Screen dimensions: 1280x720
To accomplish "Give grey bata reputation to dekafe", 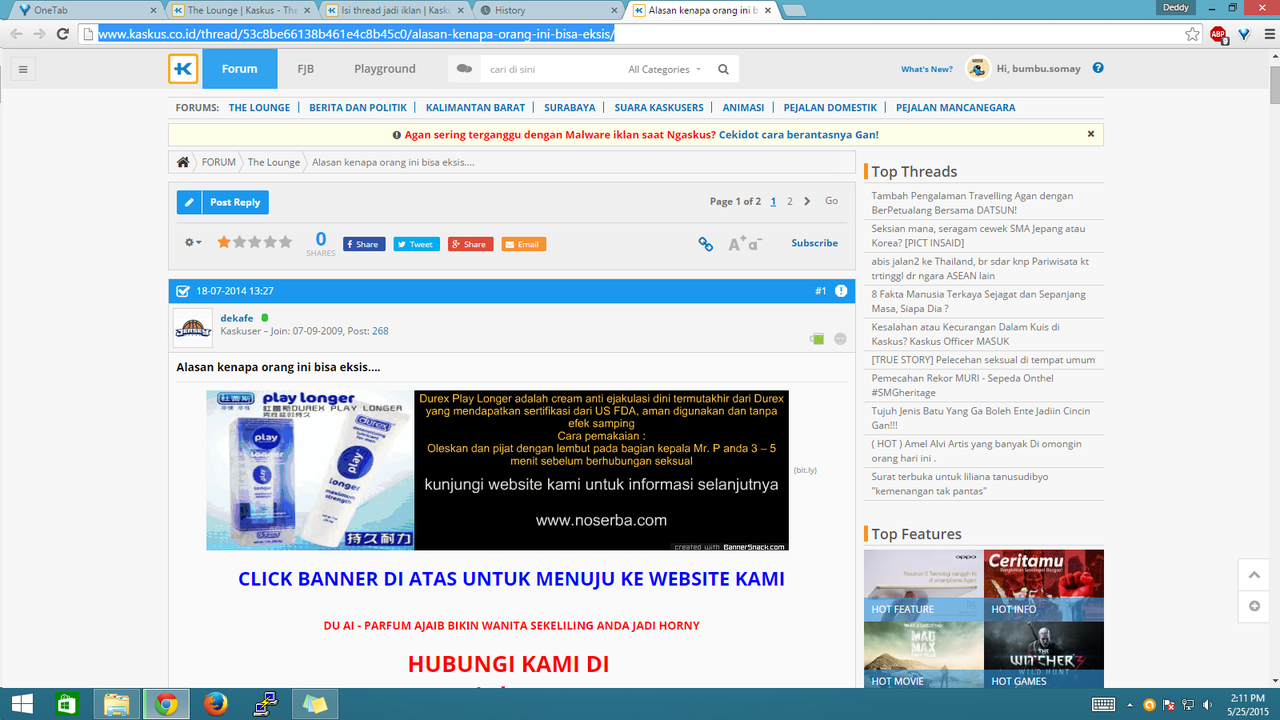I will 840,339.
